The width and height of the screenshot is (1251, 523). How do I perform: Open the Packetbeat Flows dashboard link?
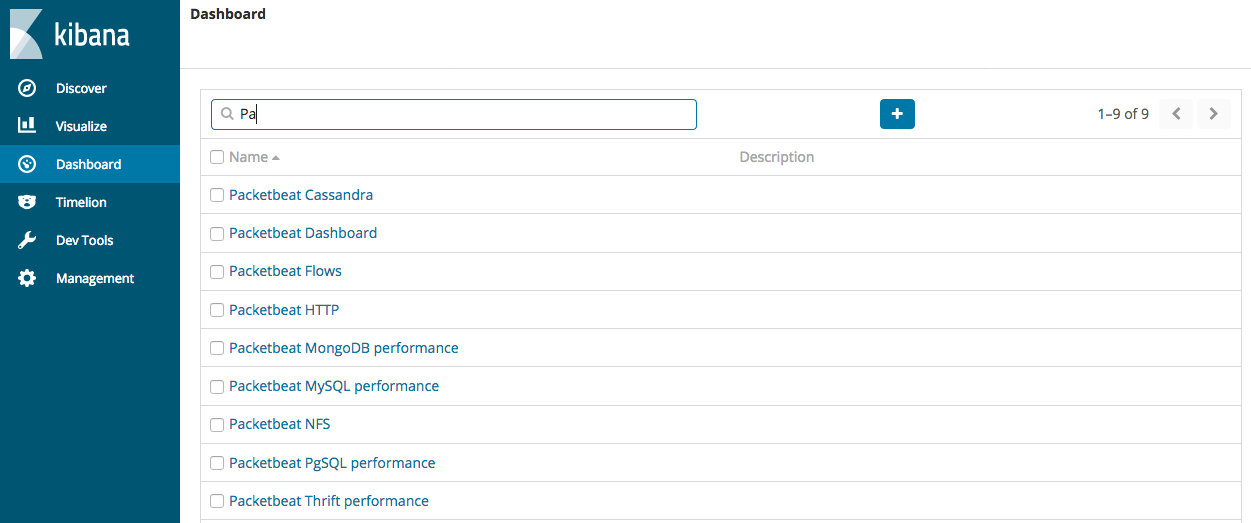pyautogui.click(x=285, y=271)
